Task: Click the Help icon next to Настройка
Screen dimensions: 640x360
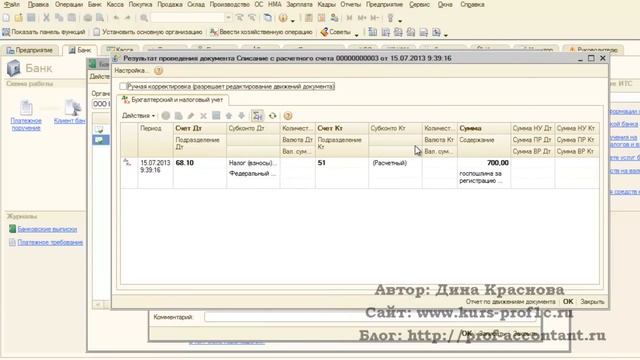Action: coord(158,71)
